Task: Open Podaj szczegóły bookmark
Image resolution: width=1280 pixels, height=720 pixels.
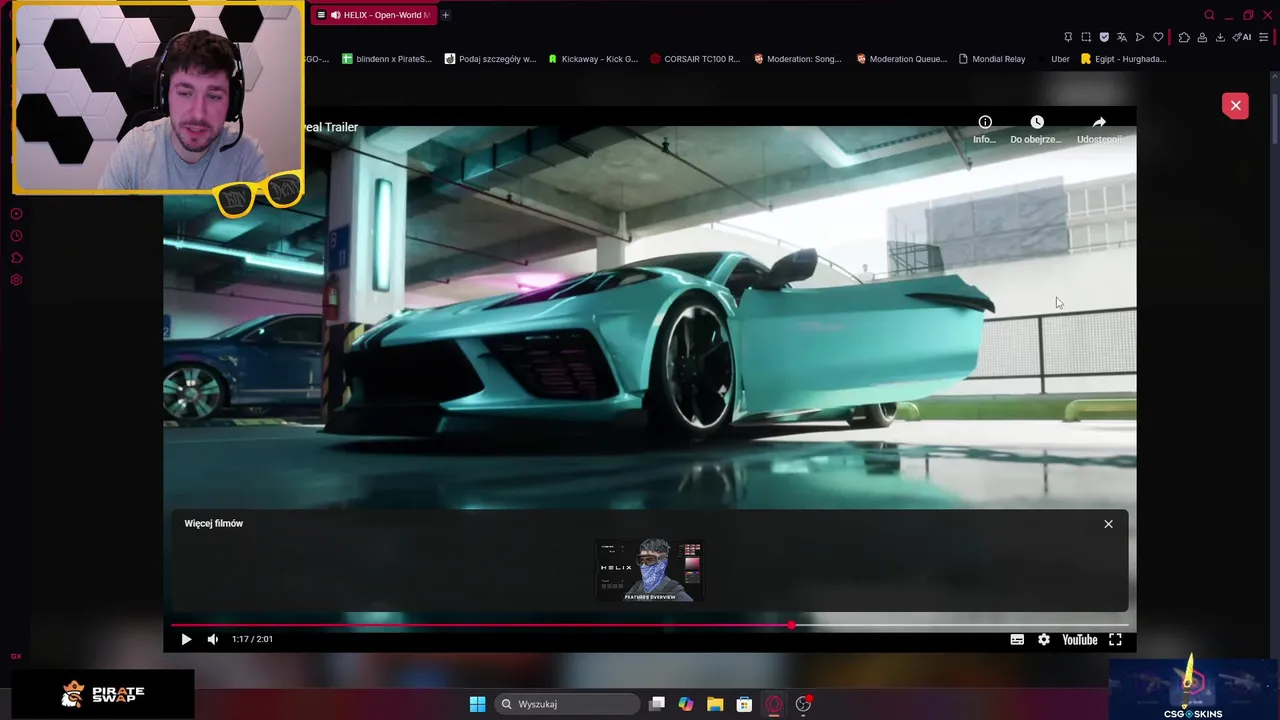Action: click(491, 59)
